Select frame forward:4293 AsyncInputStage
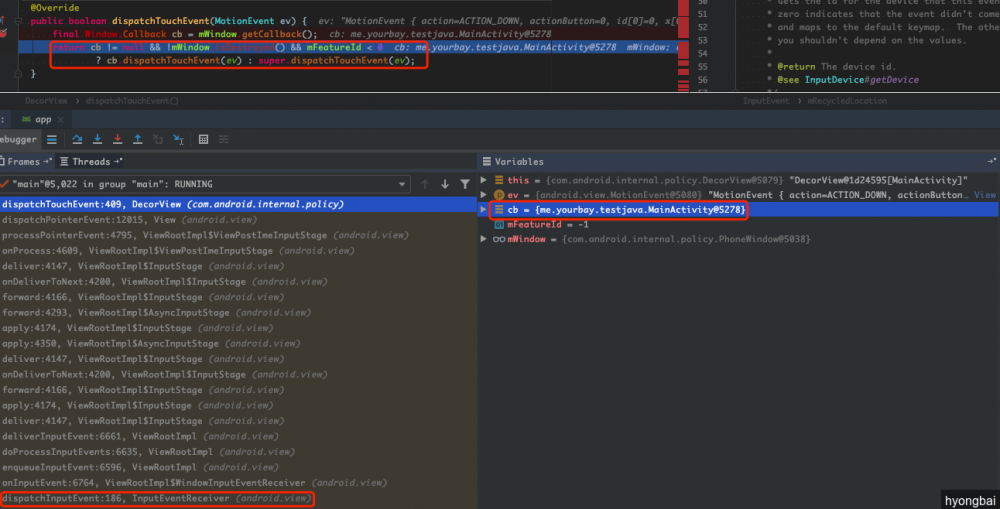1000x509 pixels. click(238, 313)
